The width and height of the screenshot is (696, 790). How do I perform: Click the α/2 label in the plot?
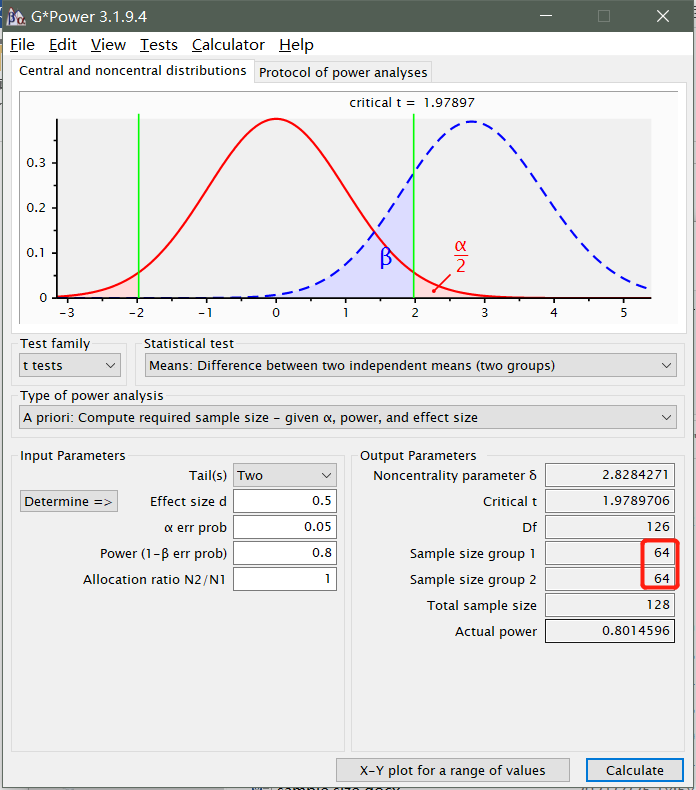click(x=461, y=256)
